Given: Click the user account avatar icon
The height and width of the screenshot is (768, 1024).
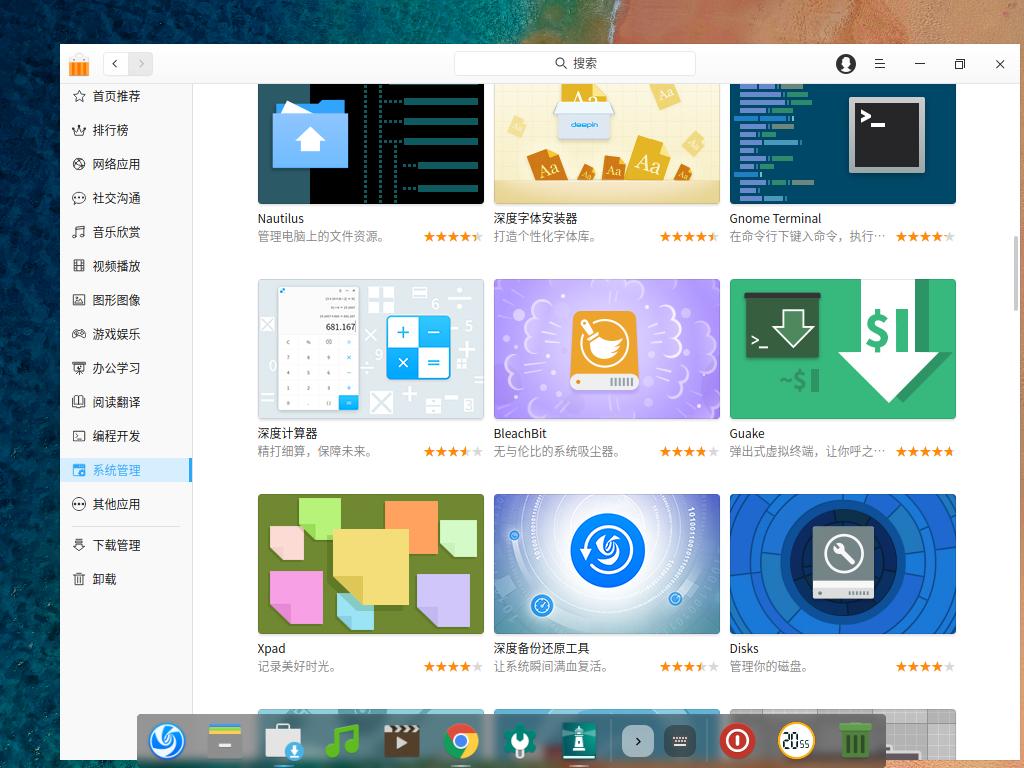Looking at the screenshot, I should click(846, 64).
